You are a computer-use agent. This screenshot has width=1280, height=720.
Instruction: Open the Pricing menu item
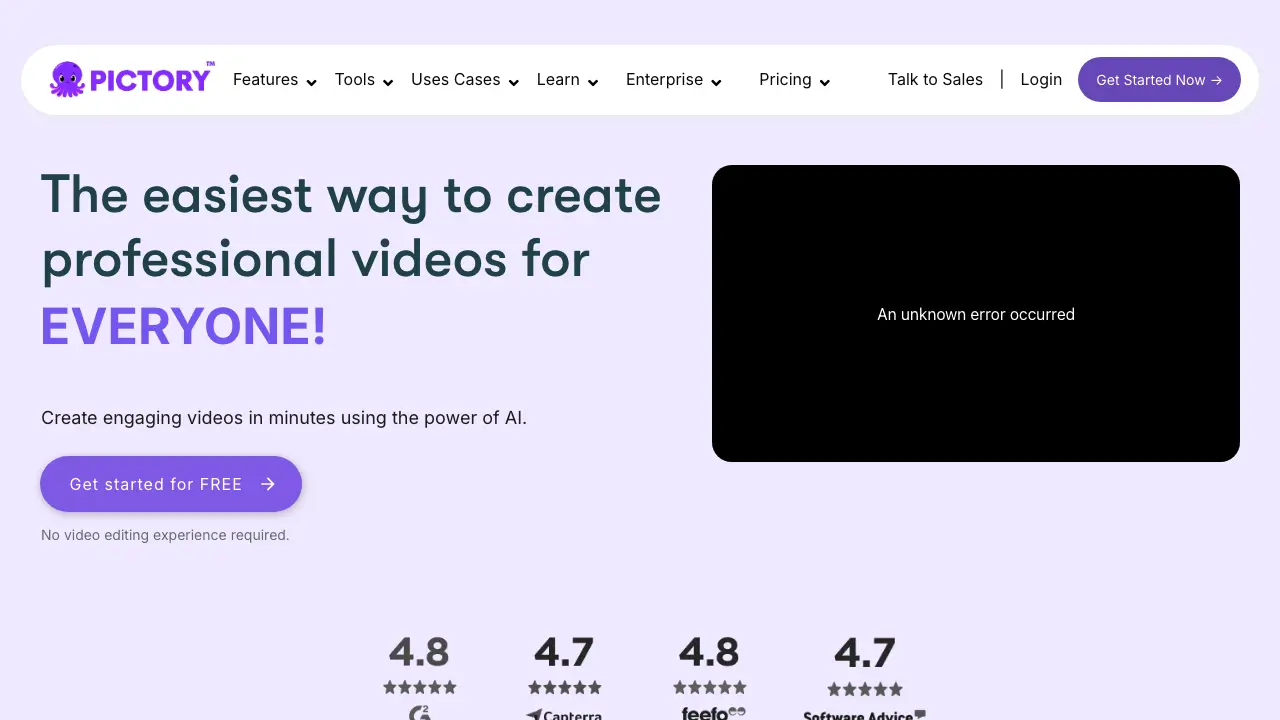785,80
